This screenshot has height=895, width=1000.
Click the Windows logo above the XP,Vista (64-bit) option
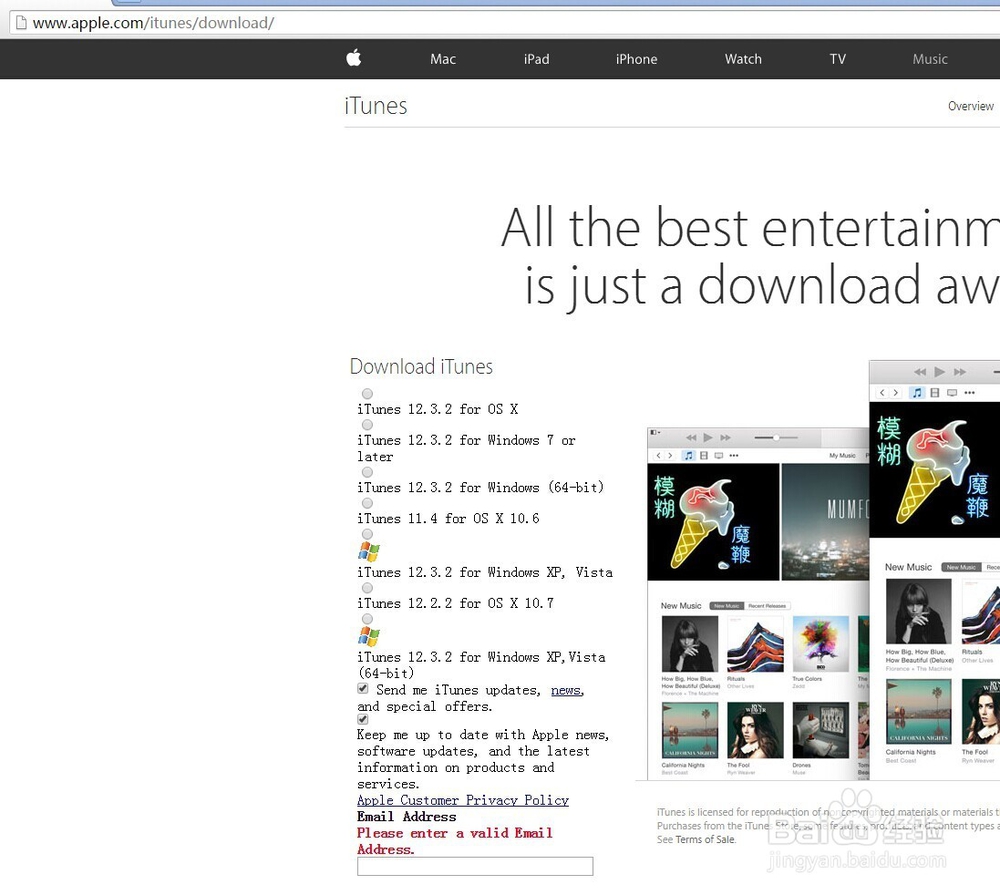point(369,636)
